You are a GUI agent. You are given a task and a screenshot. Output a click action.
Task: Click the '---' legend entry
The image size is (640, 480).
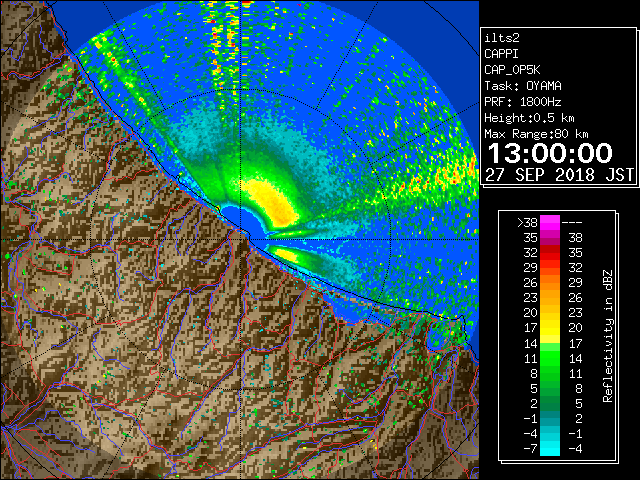(x=572, y=223)
